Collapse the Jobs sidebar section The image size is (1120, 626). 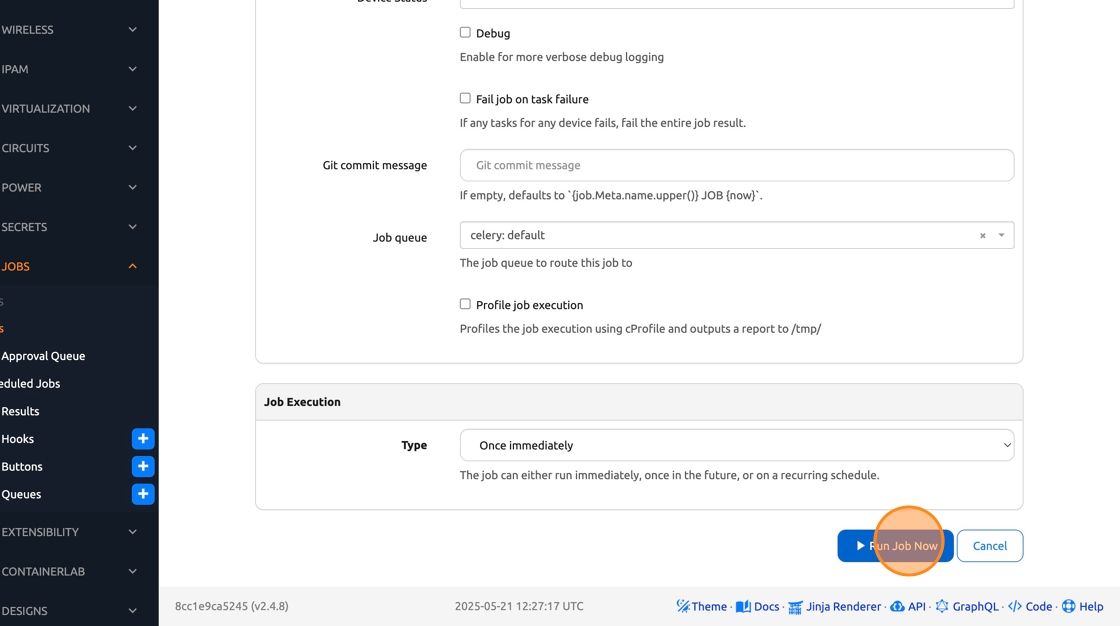click(x=132, y=267)
